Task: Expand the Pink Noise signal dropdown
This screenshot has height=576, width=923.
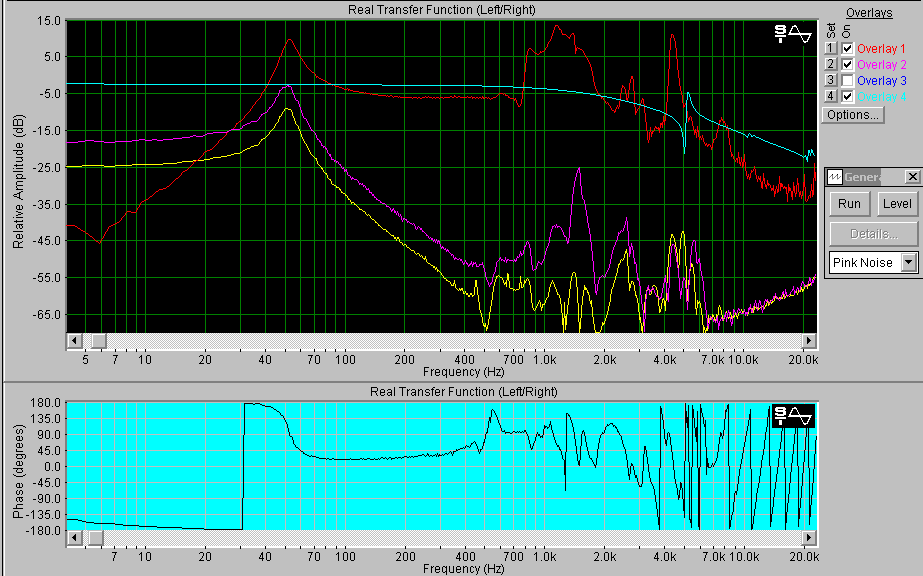Action: coord(909,262)
